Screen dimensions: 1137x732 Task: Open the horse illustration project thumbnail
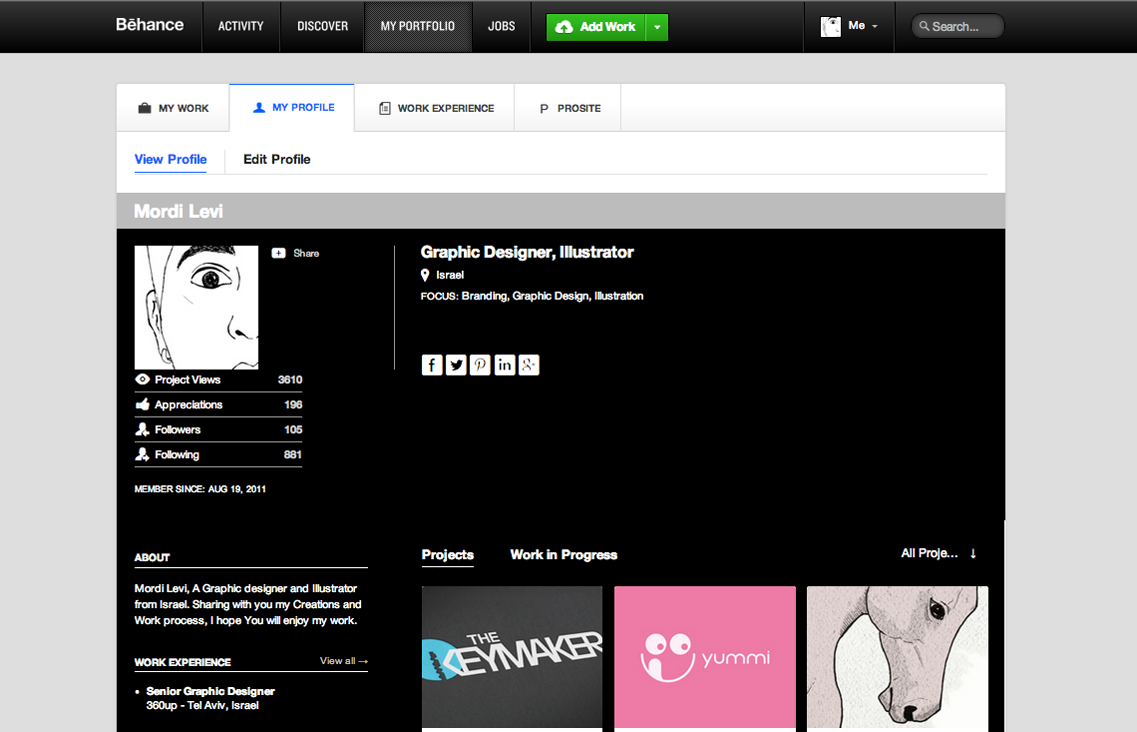[898, 657]
